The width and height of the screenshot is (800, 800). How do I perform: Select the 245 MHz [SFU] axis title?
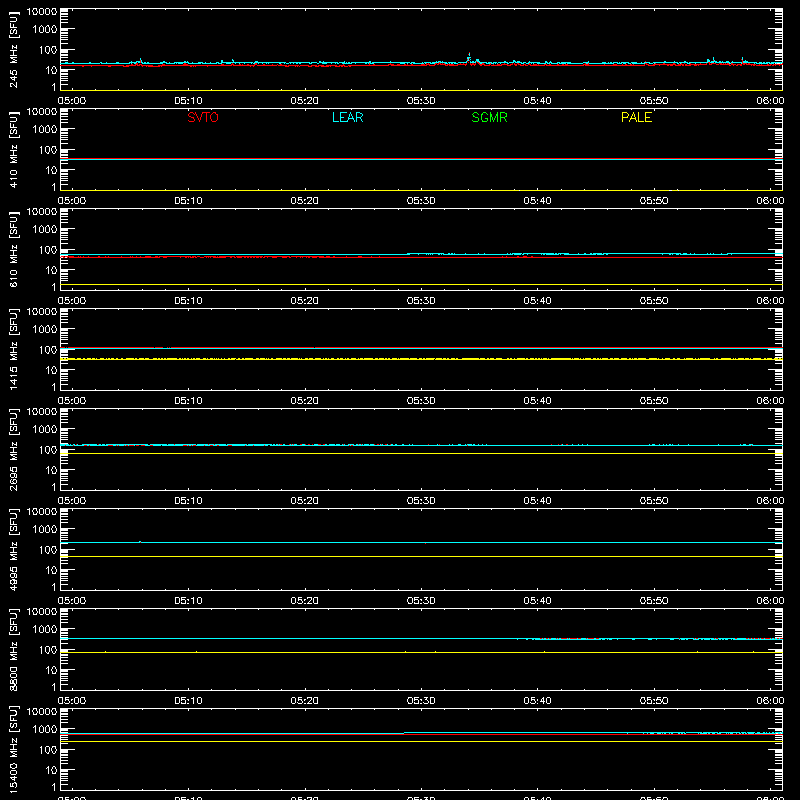point(13,49)
